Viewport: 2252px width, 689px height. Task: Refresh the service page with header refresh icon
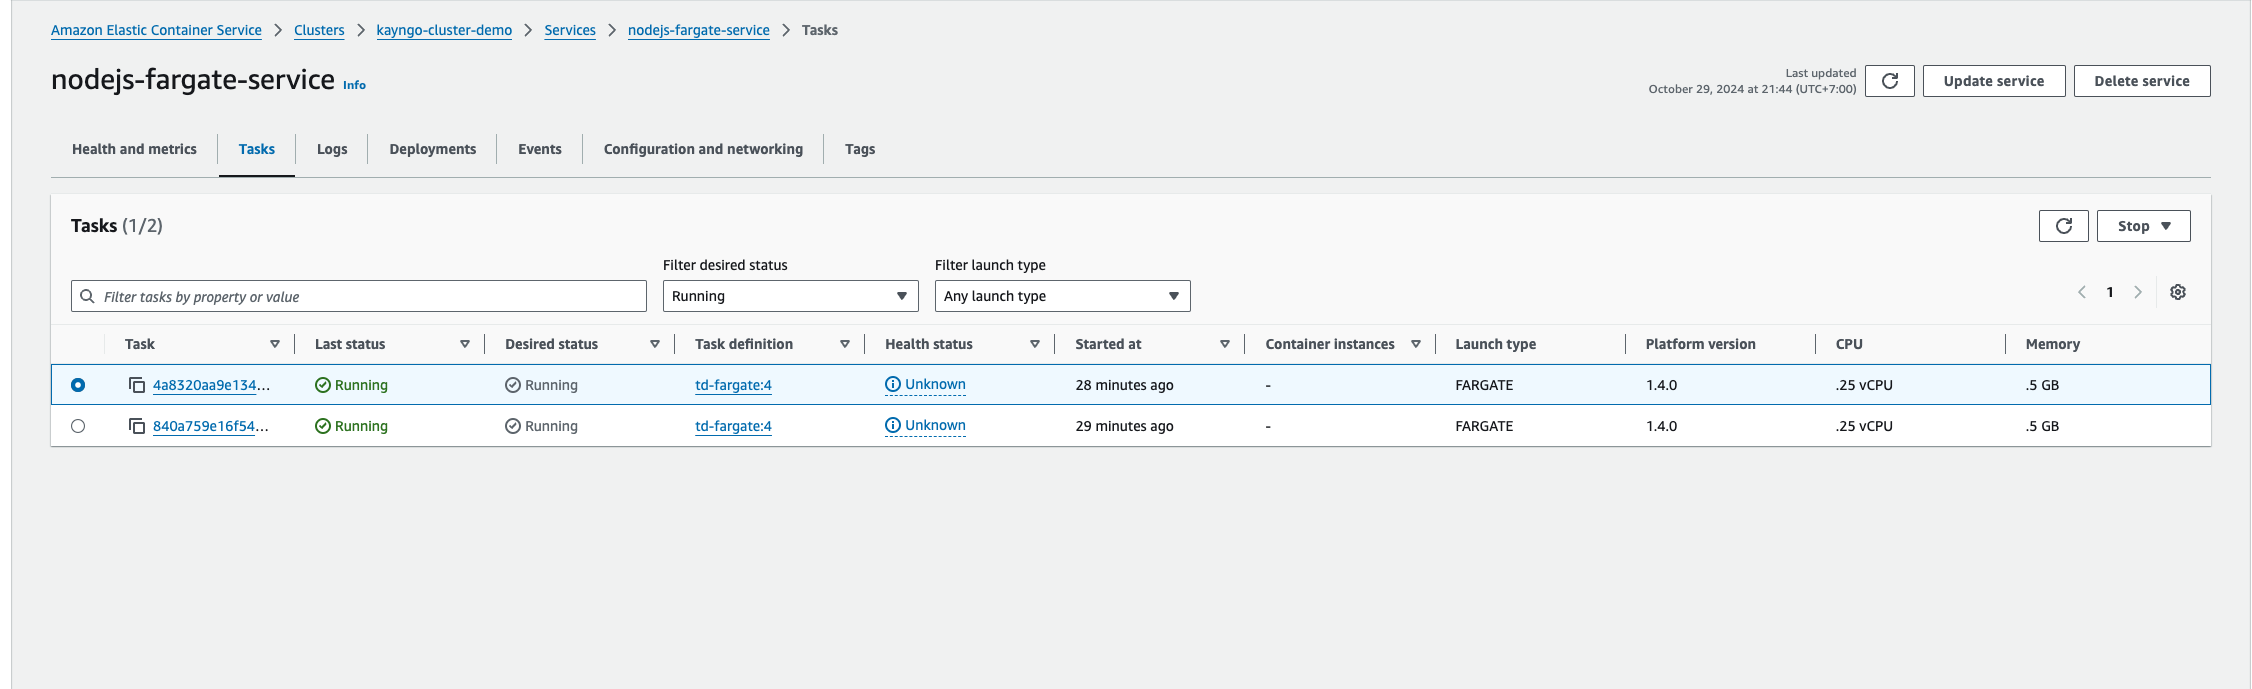click(x=1889, y=81)
